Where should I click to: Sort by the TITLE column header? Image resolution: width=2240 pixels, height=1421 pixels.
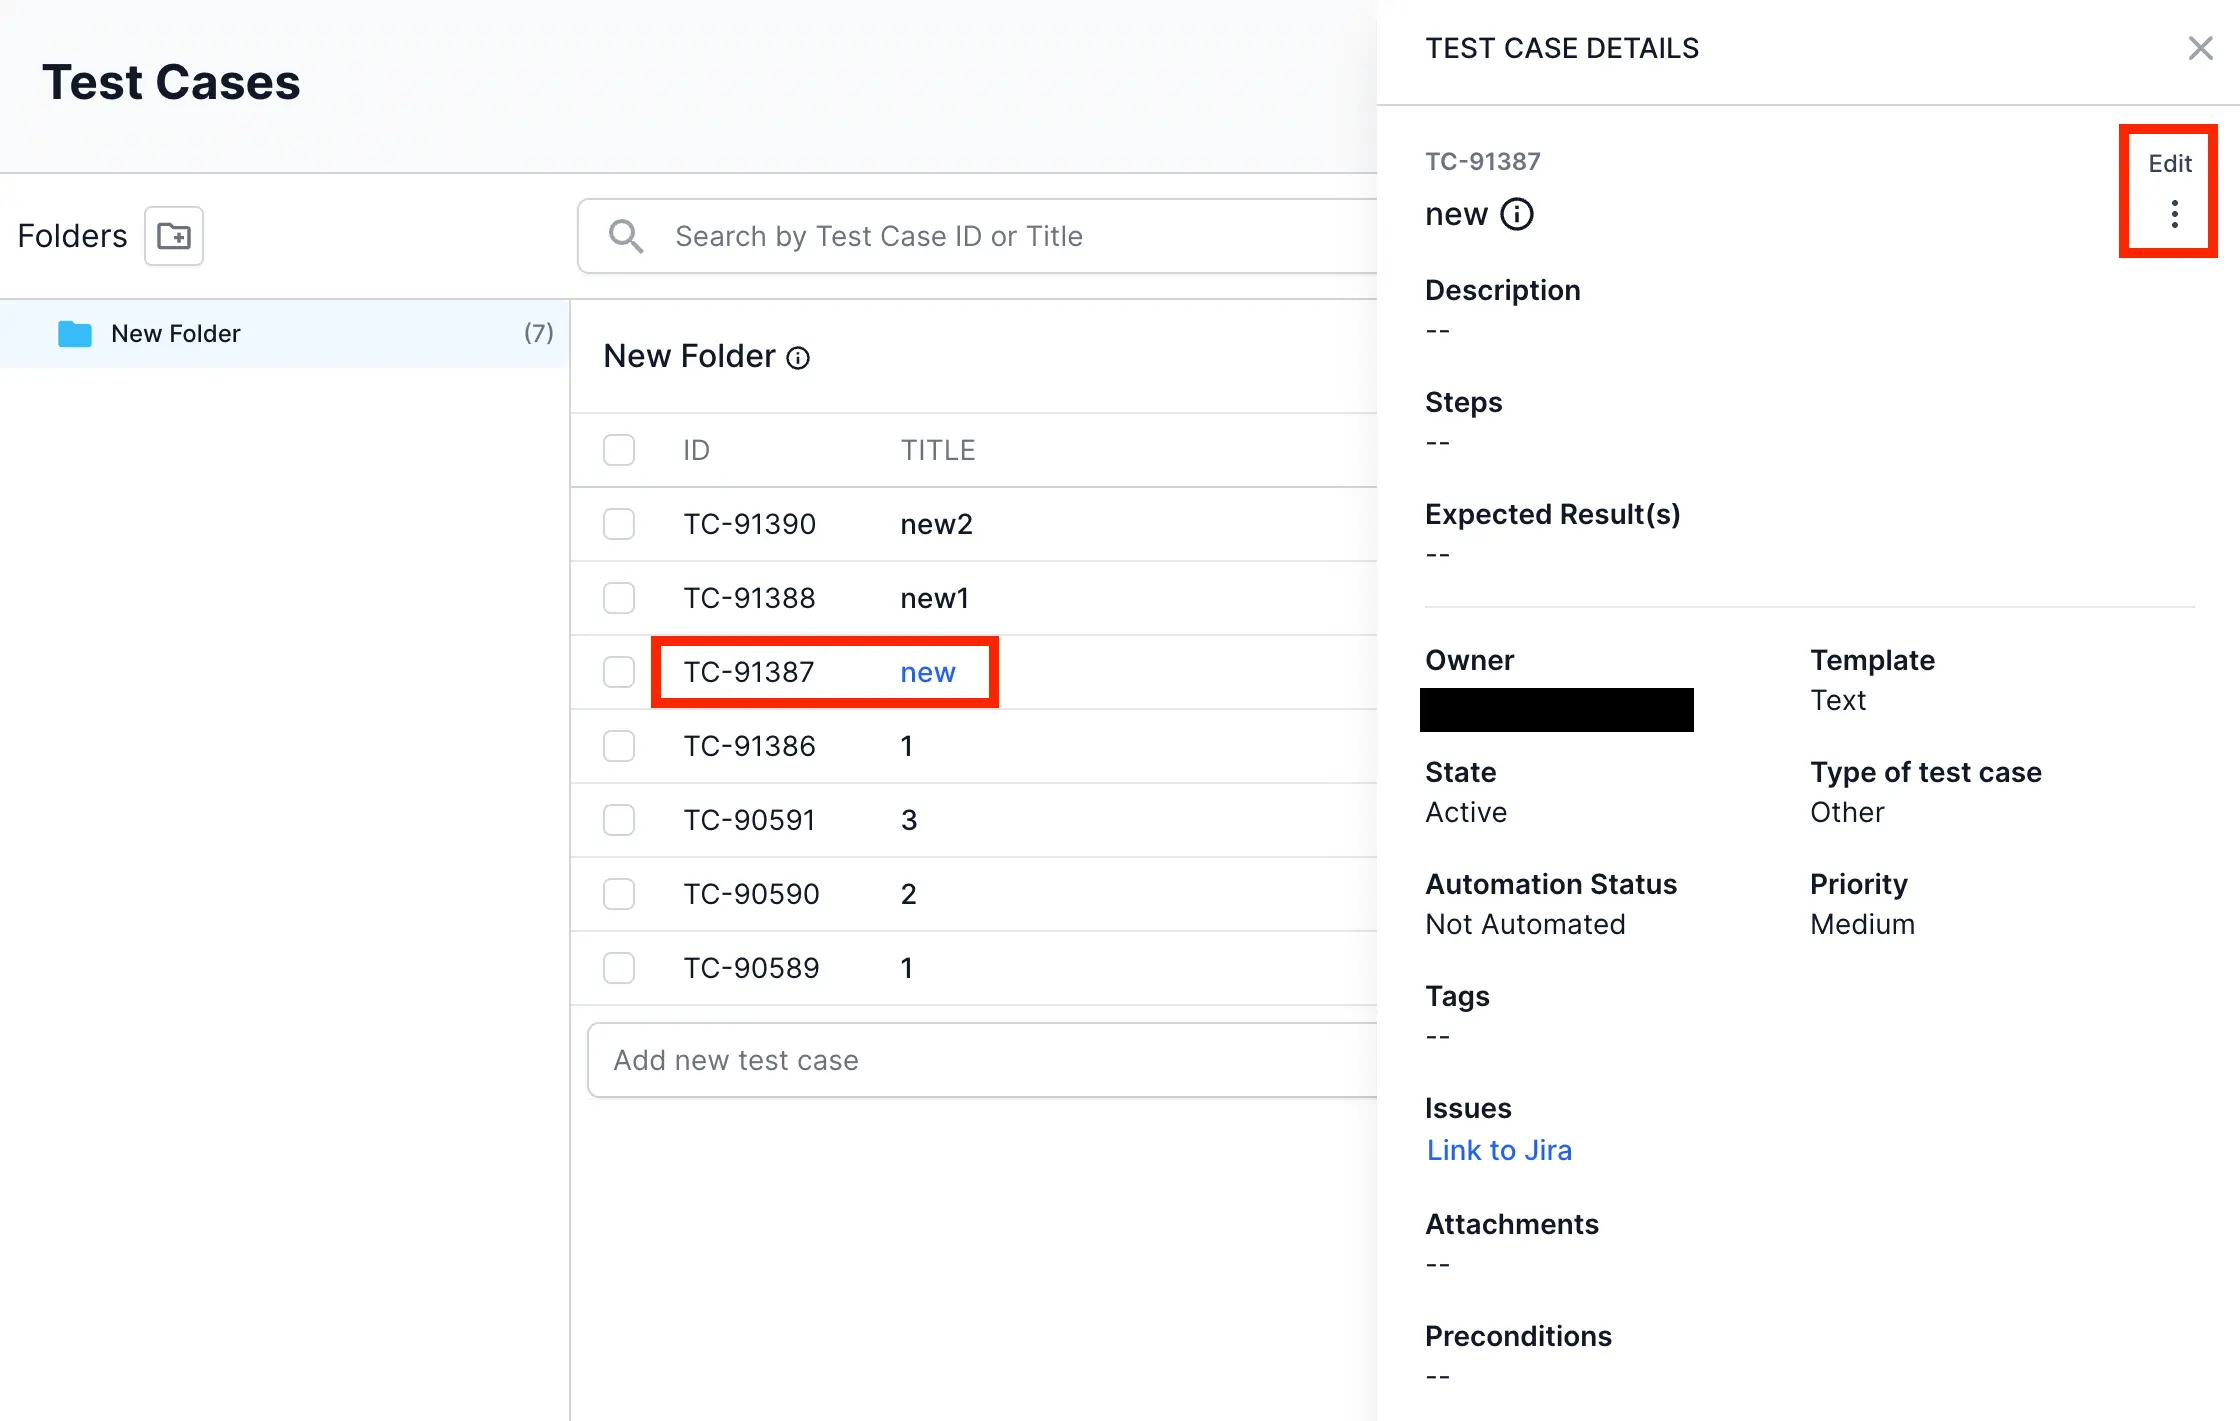pyautogui.click(x=937, y=450)
